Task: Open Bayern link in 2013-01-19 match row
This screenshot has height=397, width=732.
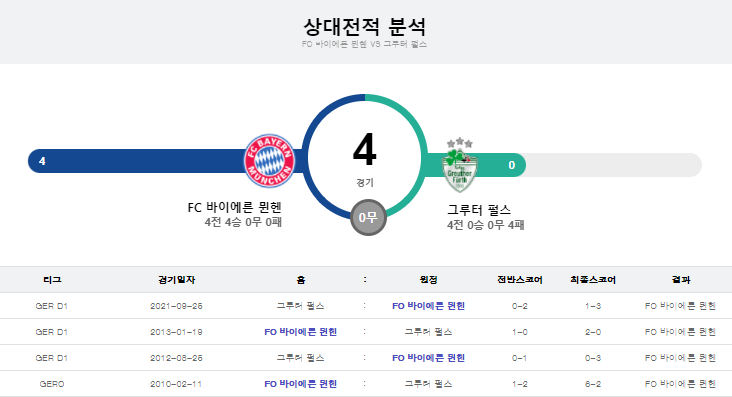Action: tap(301, 332)
